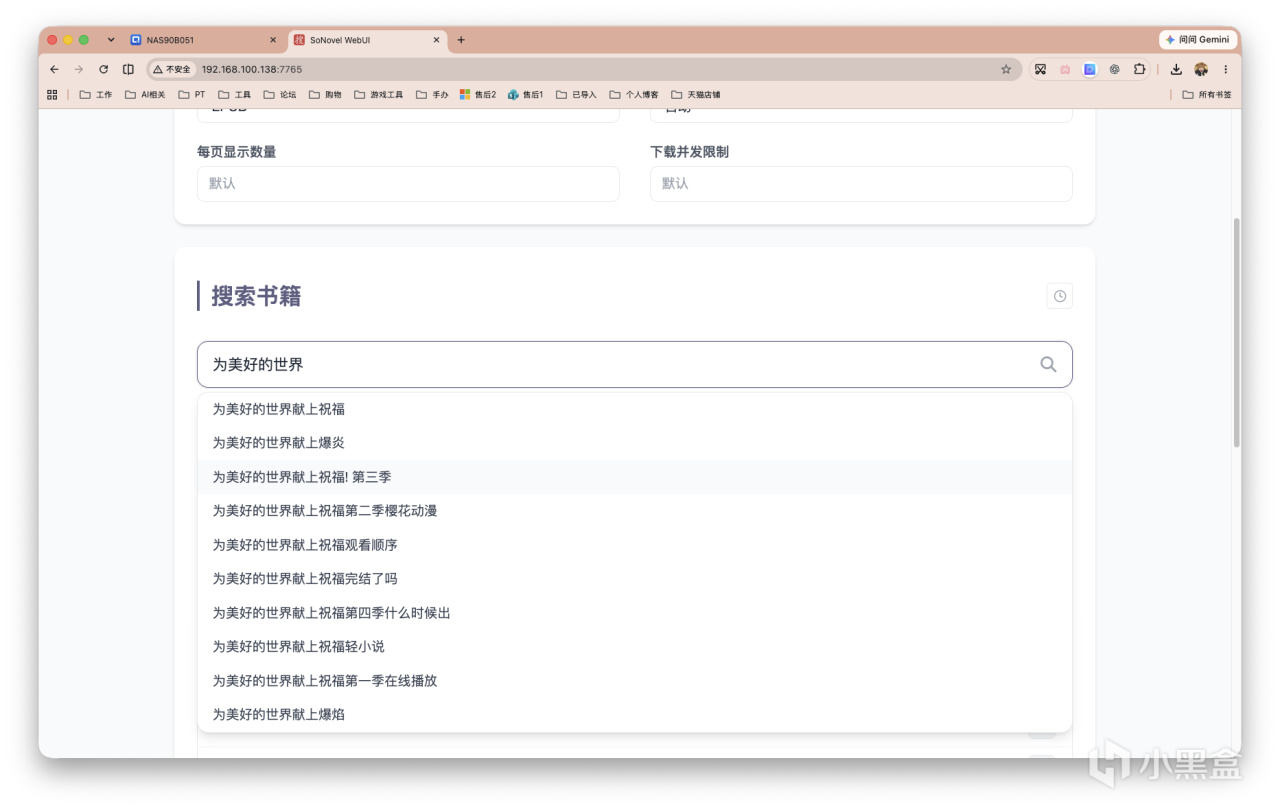Viewport: 1280px width, 809px height.
Task: Open the 已导入 bookmarks folder
Action: pos(576,94)
